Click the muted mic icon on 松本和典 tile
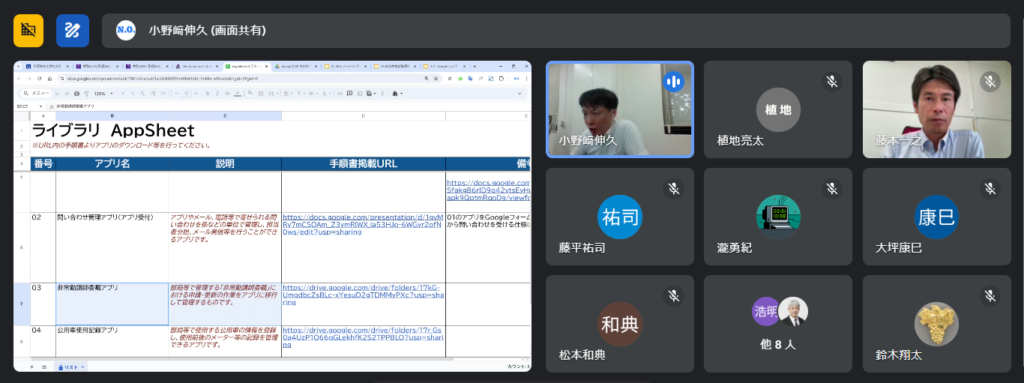 673,296
